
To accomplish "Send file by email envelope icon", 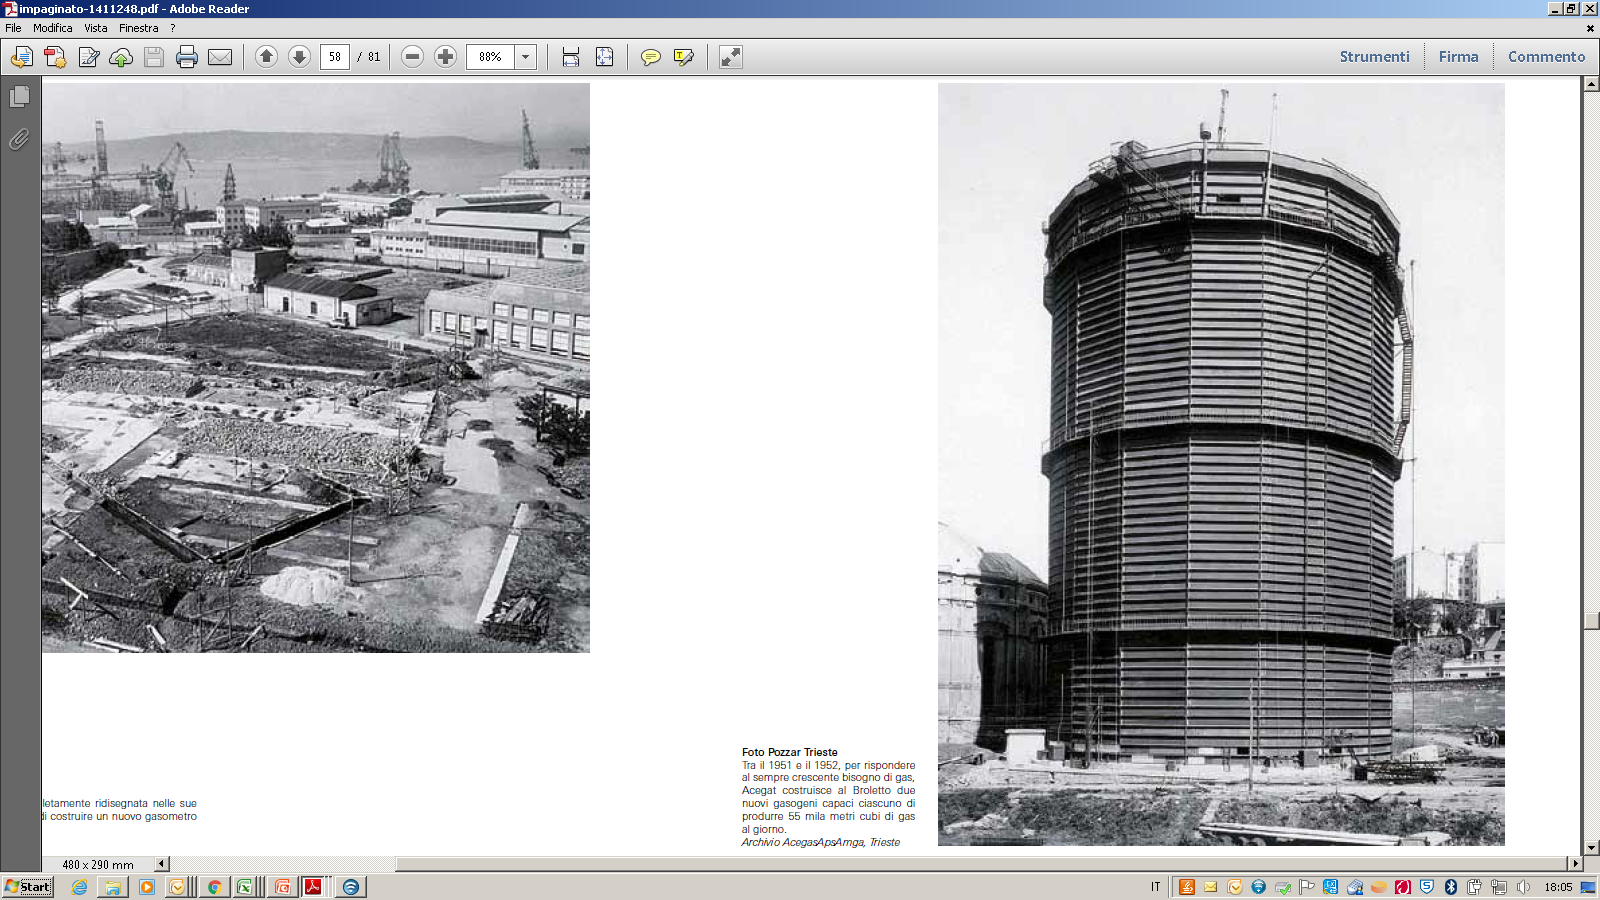I will coord(220,57).
